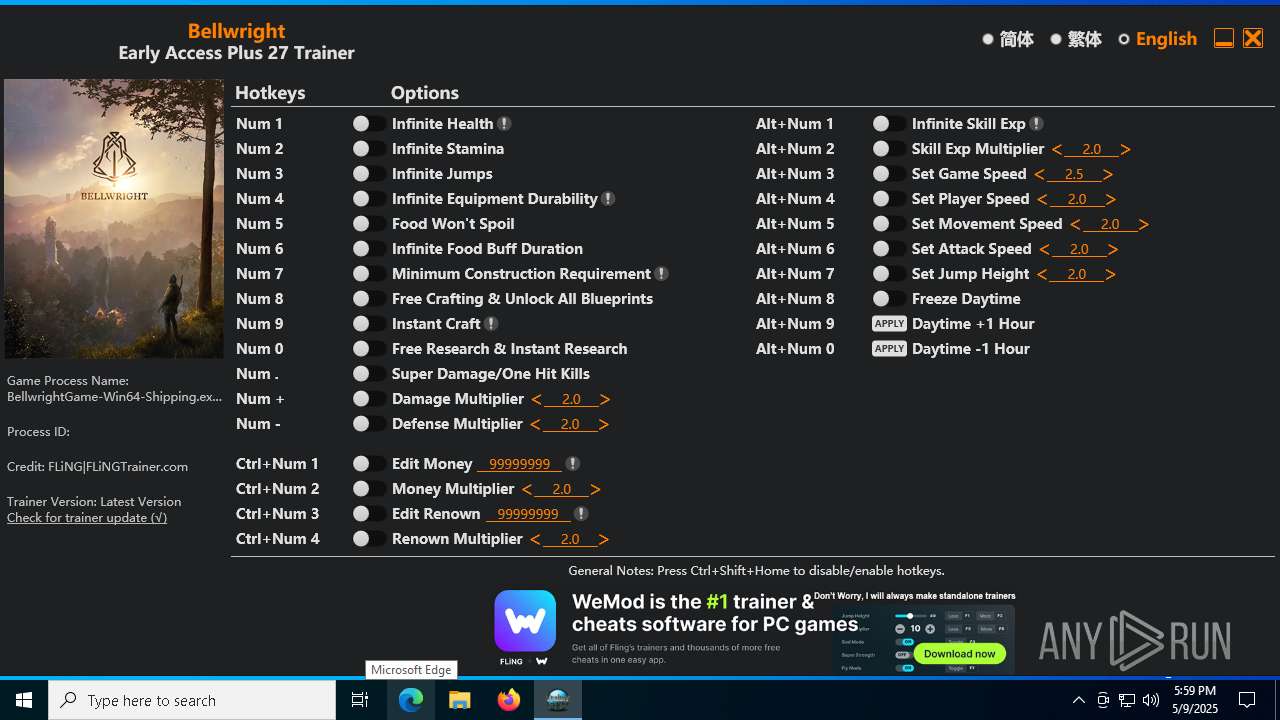1280x720 pixels.
Task: Click the taskbar search box
Action: pyautogui.click(x=192, y=700)
